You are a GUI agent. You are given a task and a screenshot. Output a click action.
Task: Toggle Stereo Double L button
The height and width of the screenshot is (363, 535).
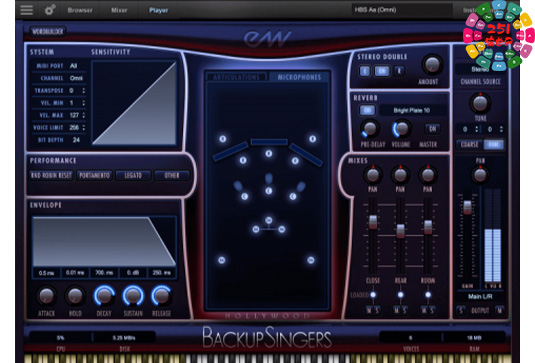364,71
